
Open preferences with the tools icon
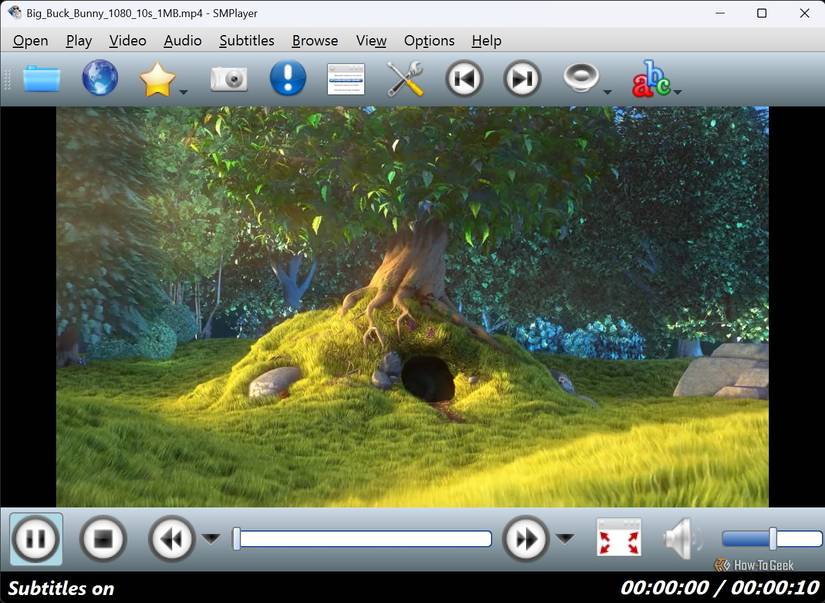pyautogui.click(x=405, y=79)
